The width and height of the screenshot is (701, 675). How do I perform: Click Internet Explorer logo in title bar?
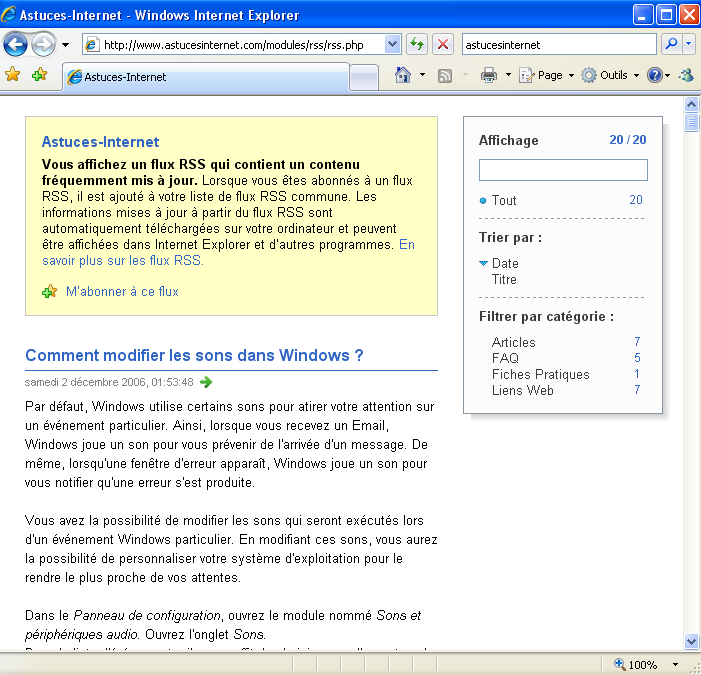(9, 15)
